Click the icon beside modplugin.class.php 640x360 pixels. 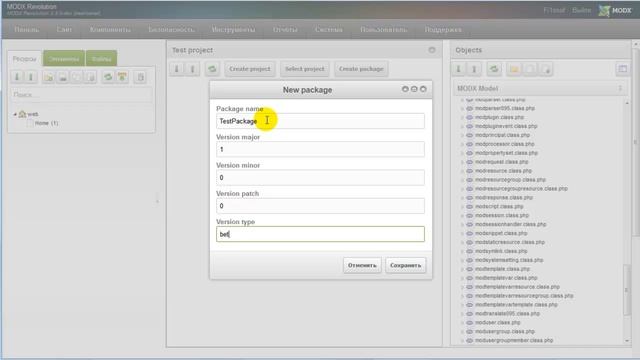tap(469, 117)
